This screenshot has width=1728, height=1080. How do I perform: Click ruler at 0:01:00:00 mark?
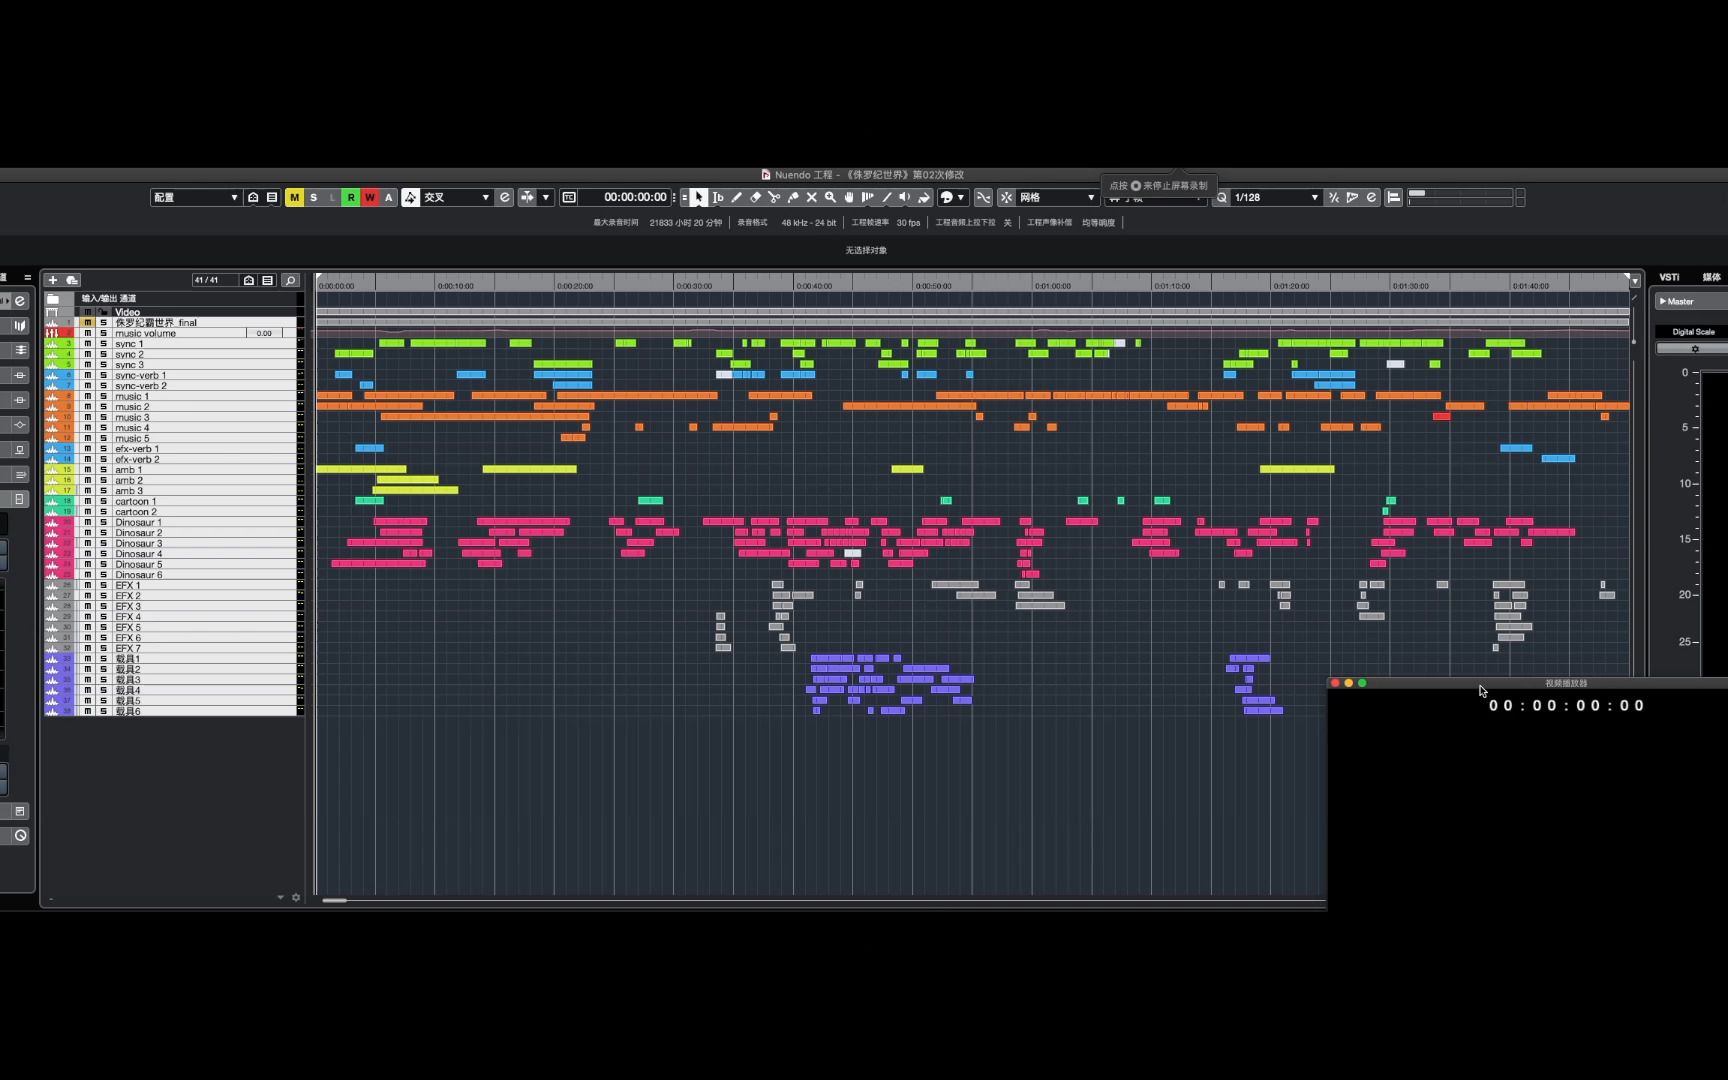point(1052,286)
